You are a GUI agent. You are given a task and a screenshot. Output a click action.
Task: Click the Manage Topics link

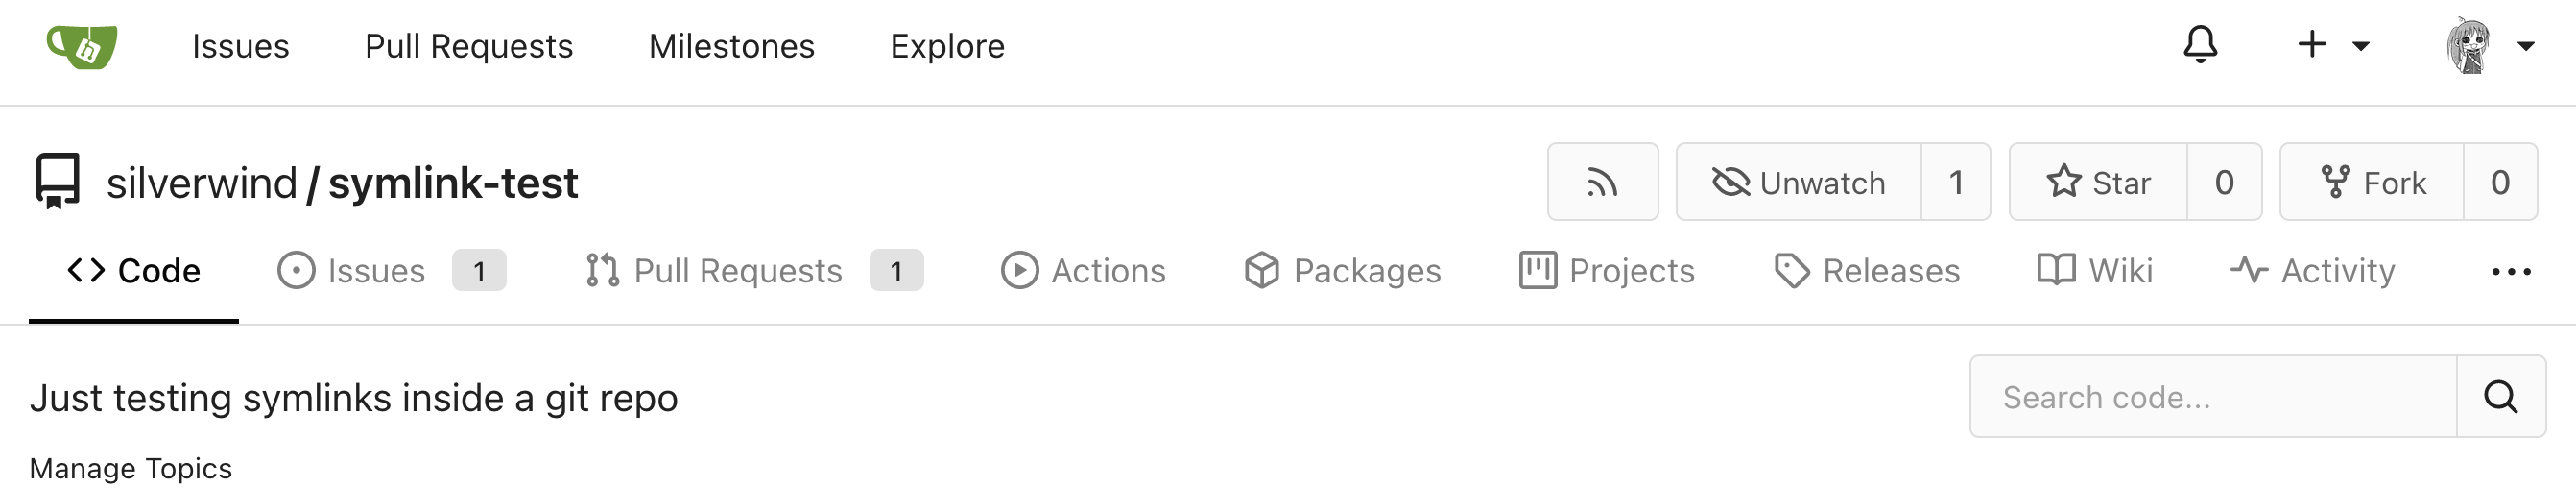click(131, 468)
